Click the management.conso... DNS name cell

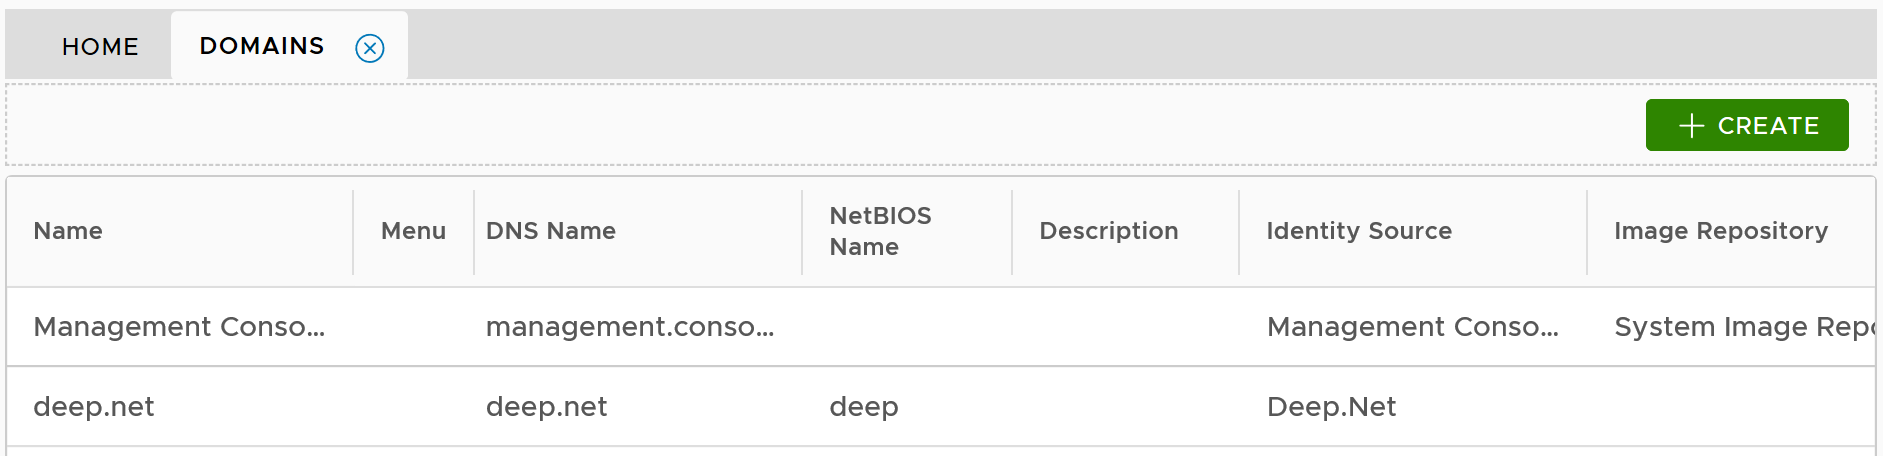pos(629,327)
